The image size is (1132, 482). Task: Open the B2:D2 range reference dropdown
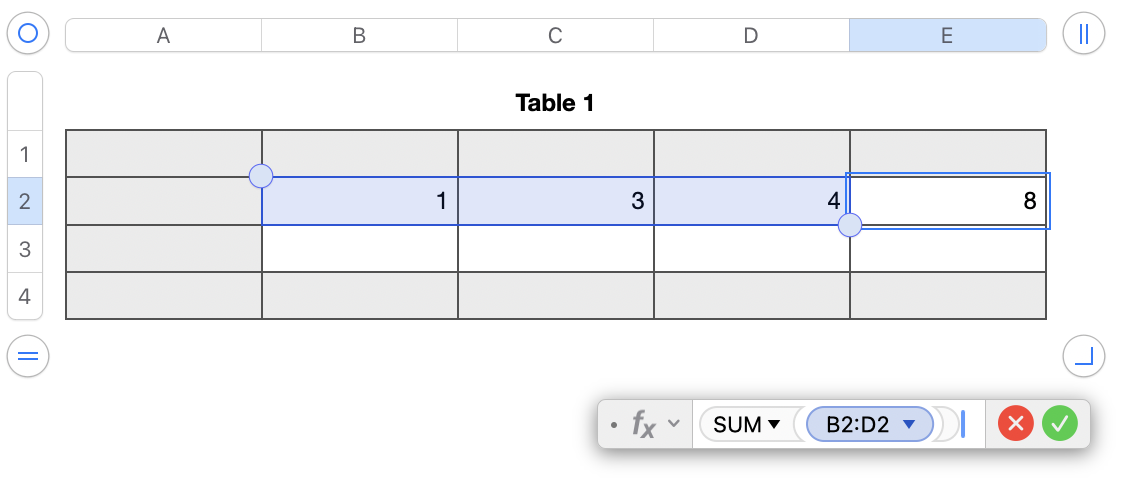pos(909,424)
